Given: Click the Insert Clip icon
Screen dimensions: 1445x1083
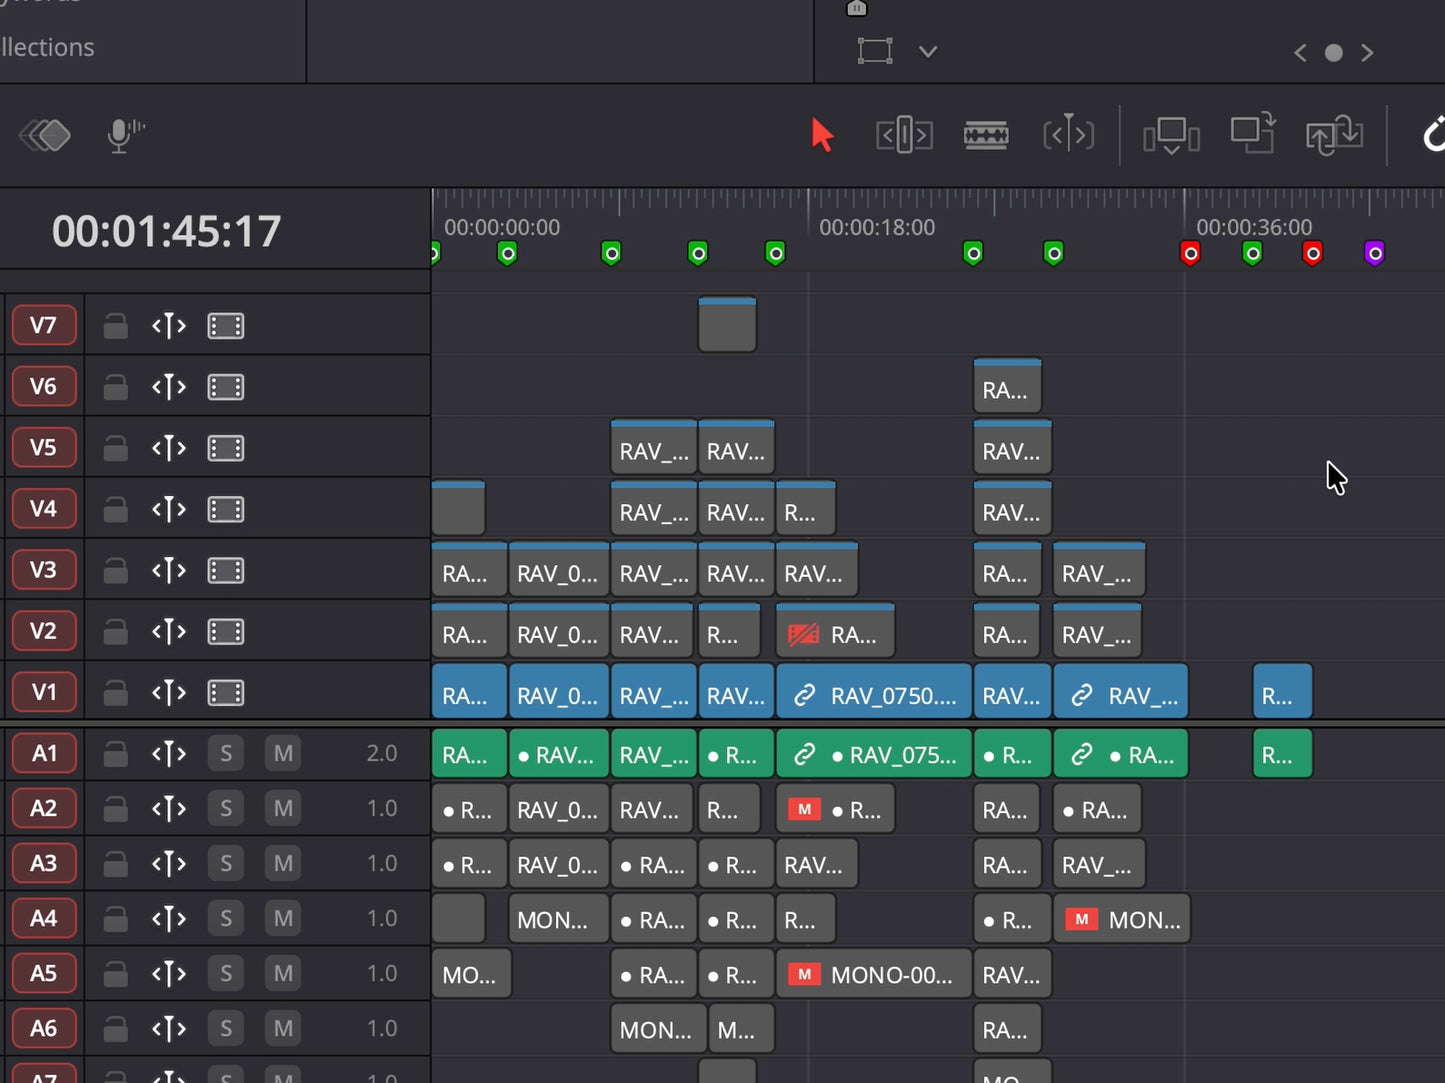Looking at the screenshot, I should (1171, 135).
